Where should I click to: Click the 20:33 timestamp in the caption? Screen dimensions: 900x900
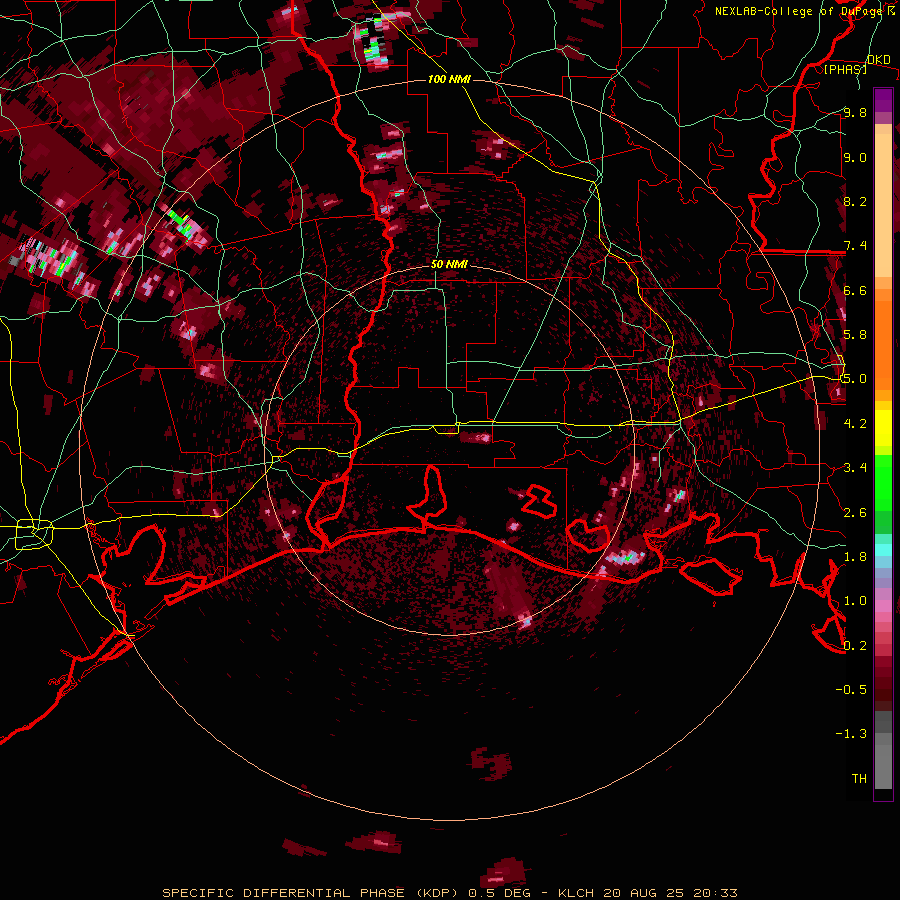718,893
